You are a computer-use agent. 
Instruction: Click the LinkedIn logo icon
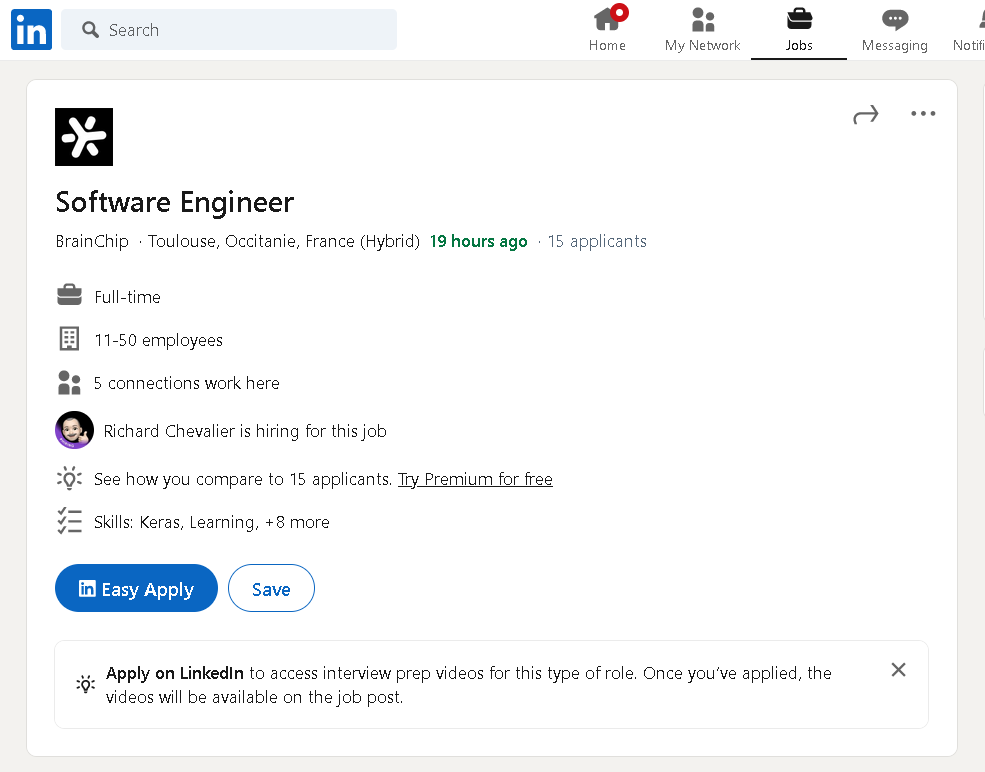click(x=31, y=30)
